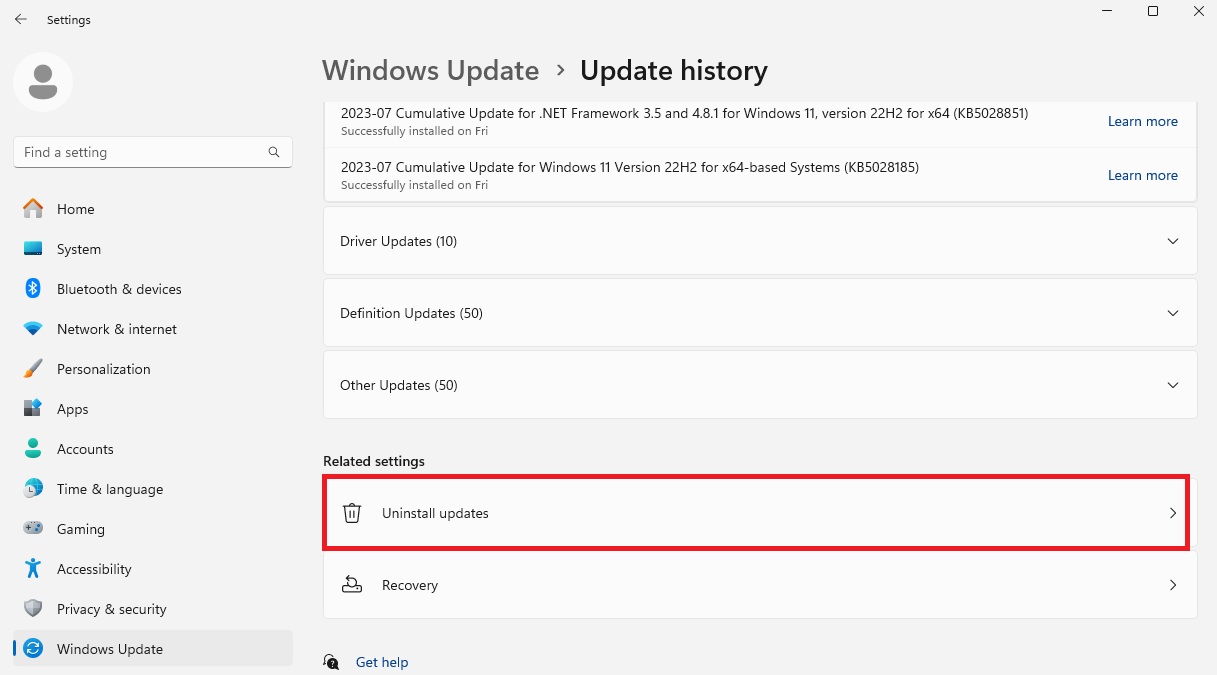Open Home settings page

[x=76, y=209]
